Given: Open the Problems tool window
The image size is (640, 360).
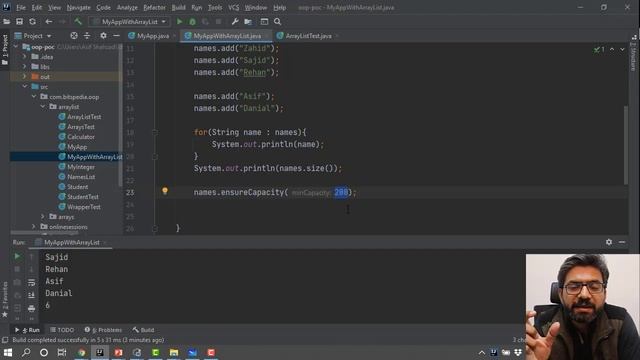Looking at the screenshot, I should [103, 330].
